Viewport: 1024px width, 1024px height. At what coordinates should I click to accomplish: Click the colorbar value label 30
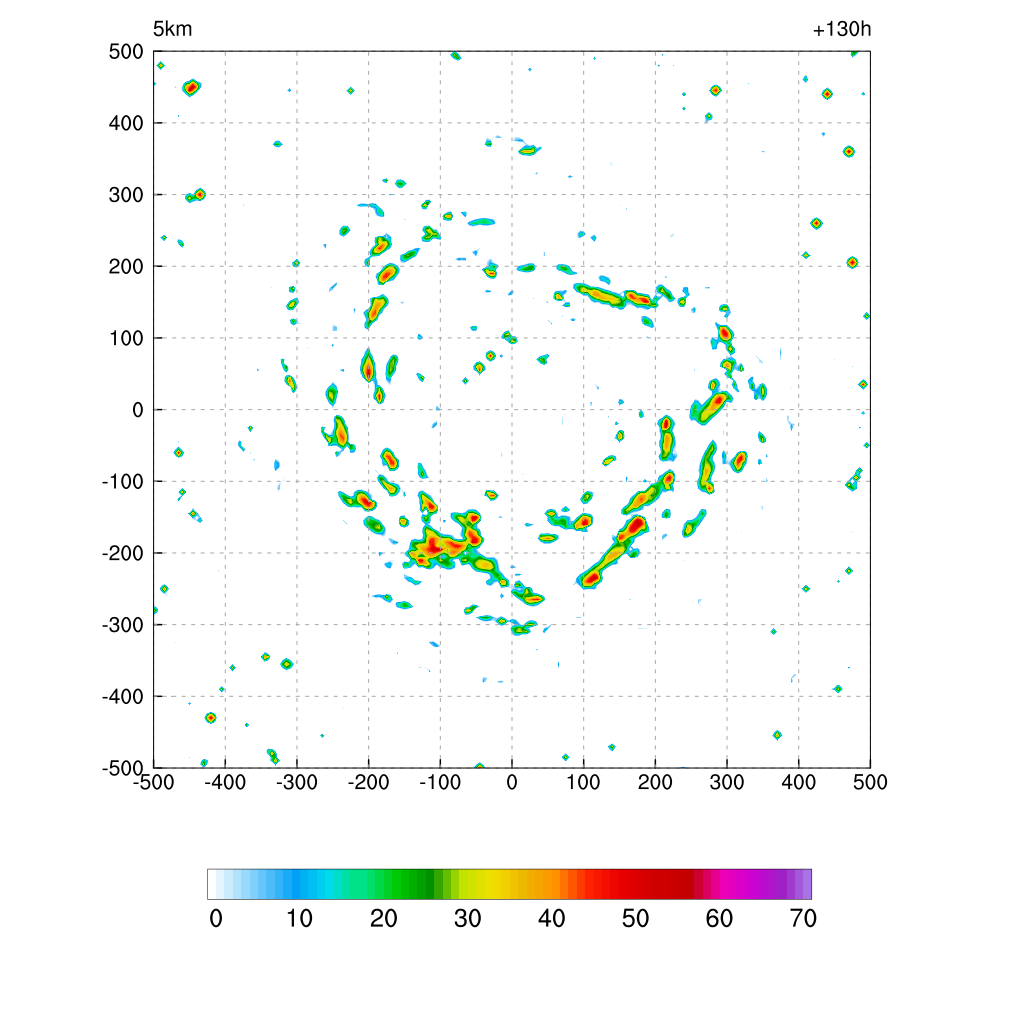[468, 919]
